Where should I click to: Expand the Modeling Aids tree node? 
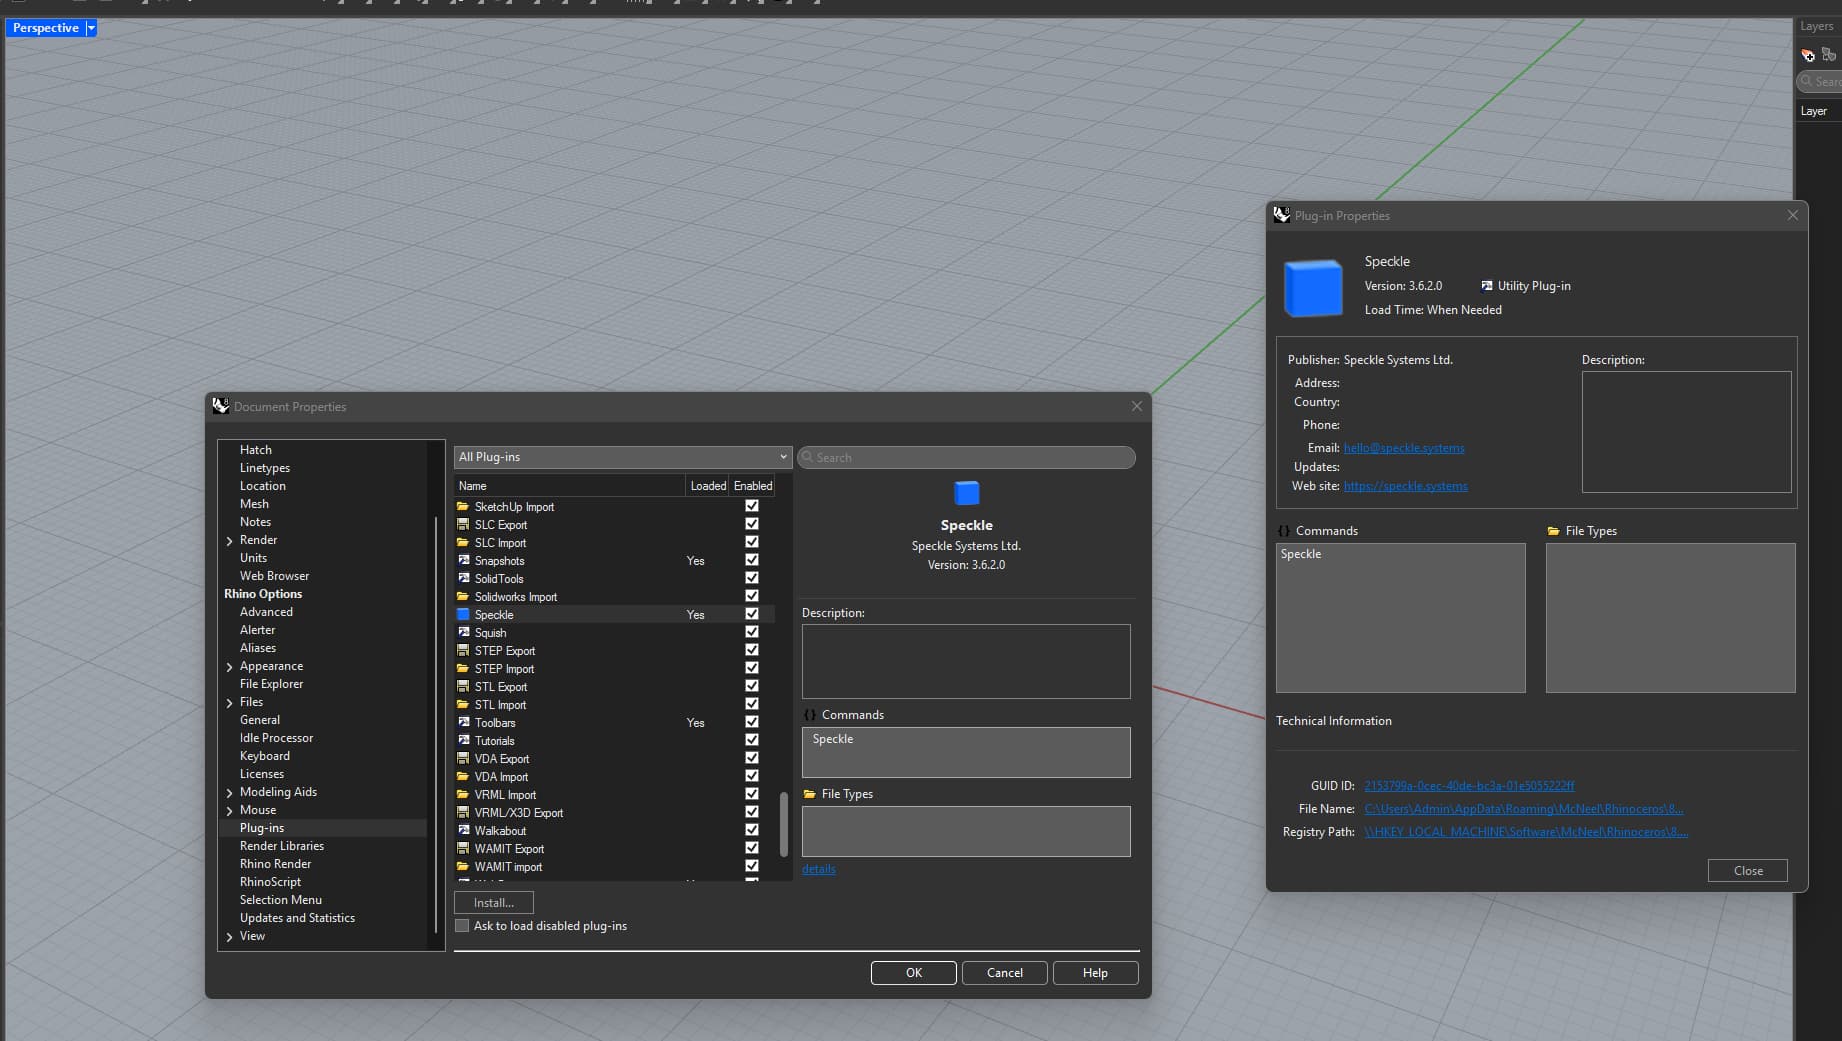pyautogui.click(x=230, y=793)
